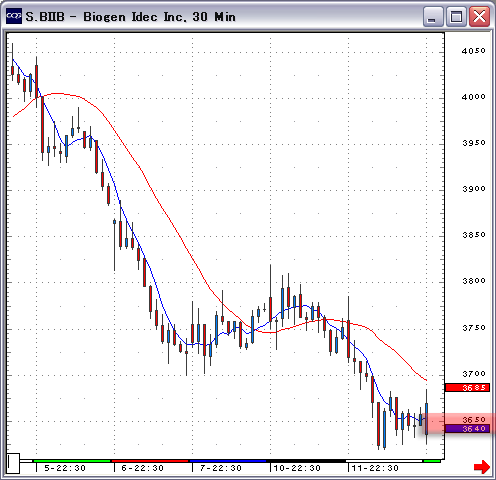Screen dimensions: 496x480
Task: Click the 6-22:30 time axis label
Action: click(143, 468)
